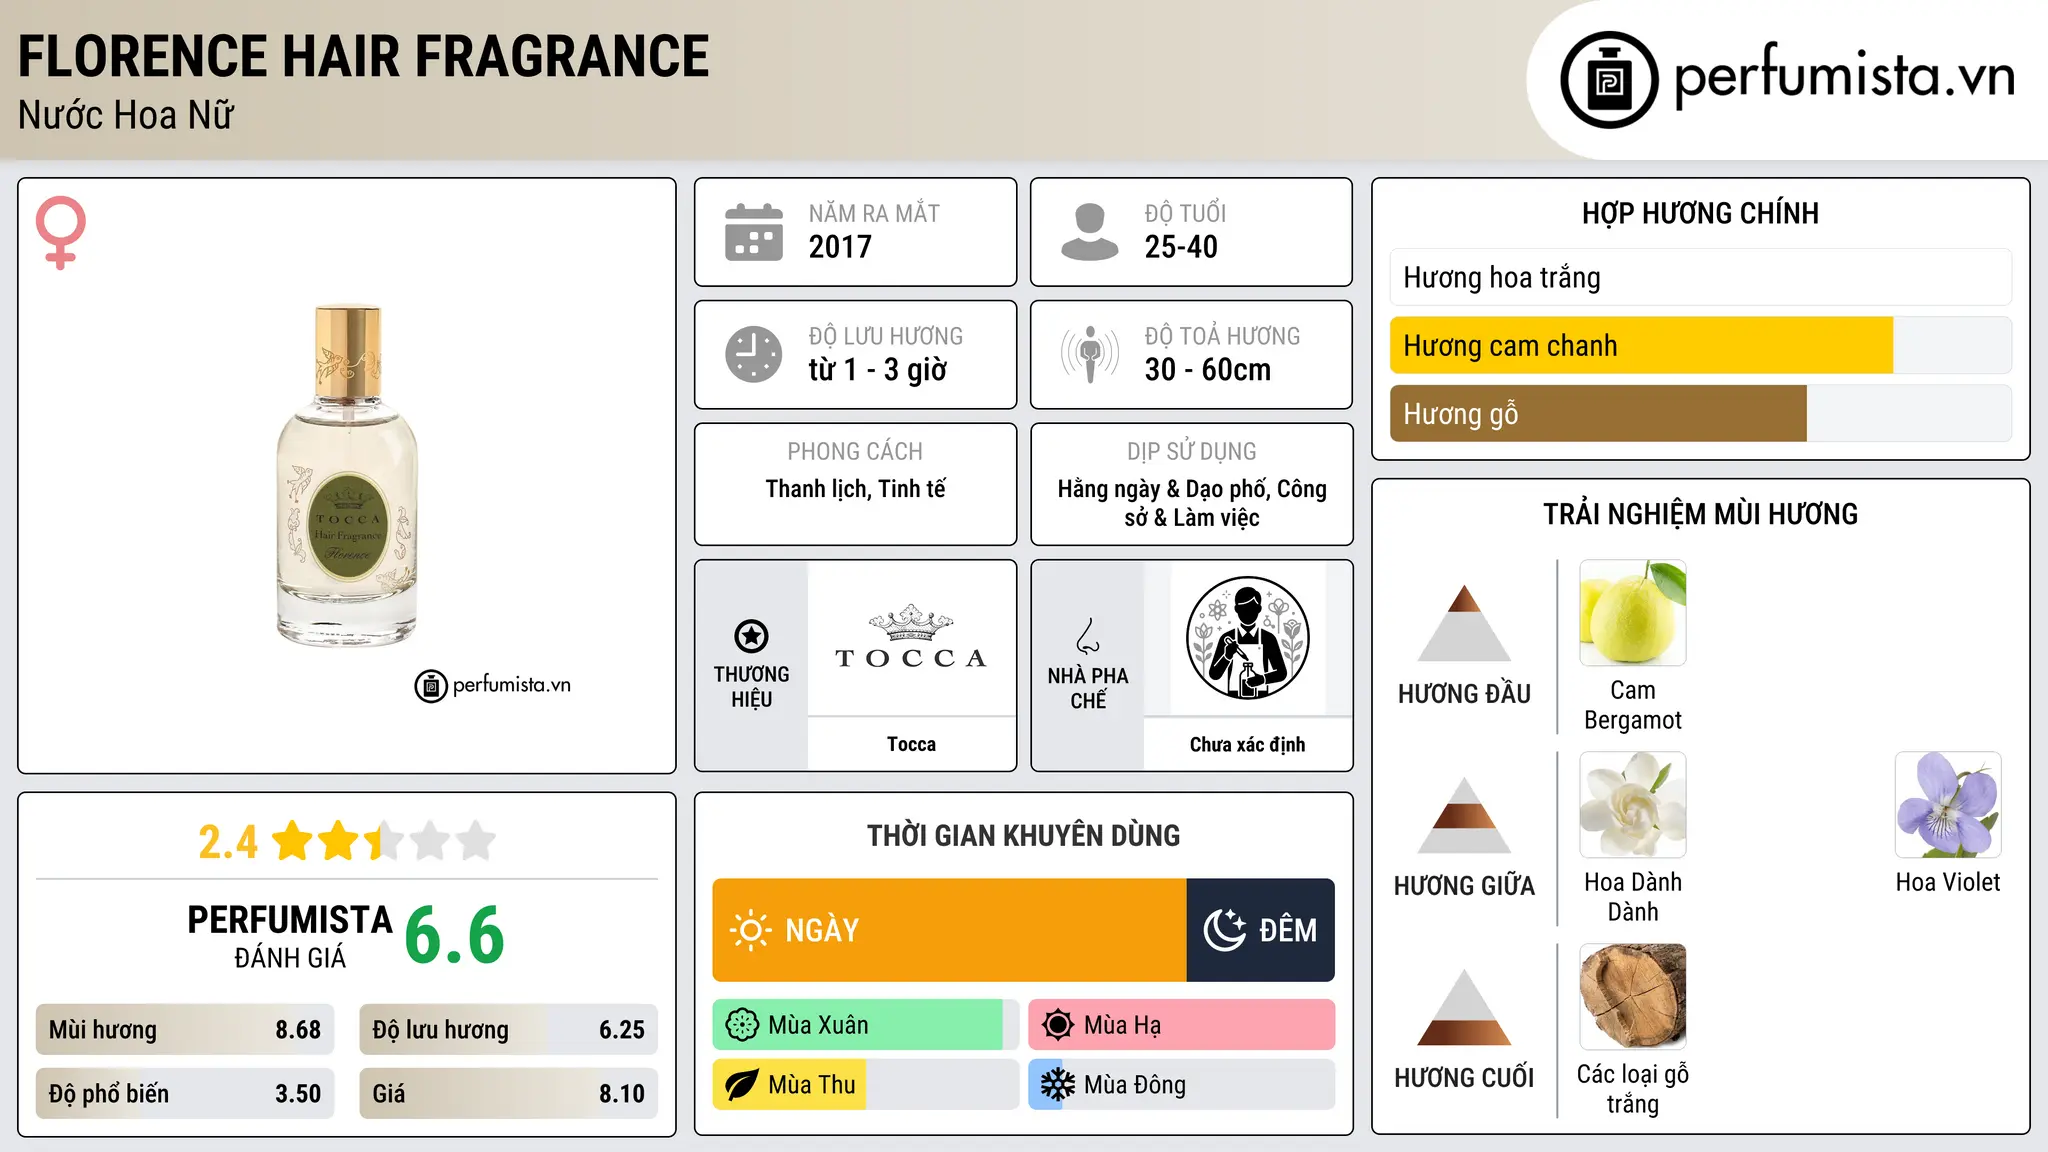The image size is (2048, 1152).
Task: Open the Cam Bergamot note image
Action: click(x=1633, y=613)
